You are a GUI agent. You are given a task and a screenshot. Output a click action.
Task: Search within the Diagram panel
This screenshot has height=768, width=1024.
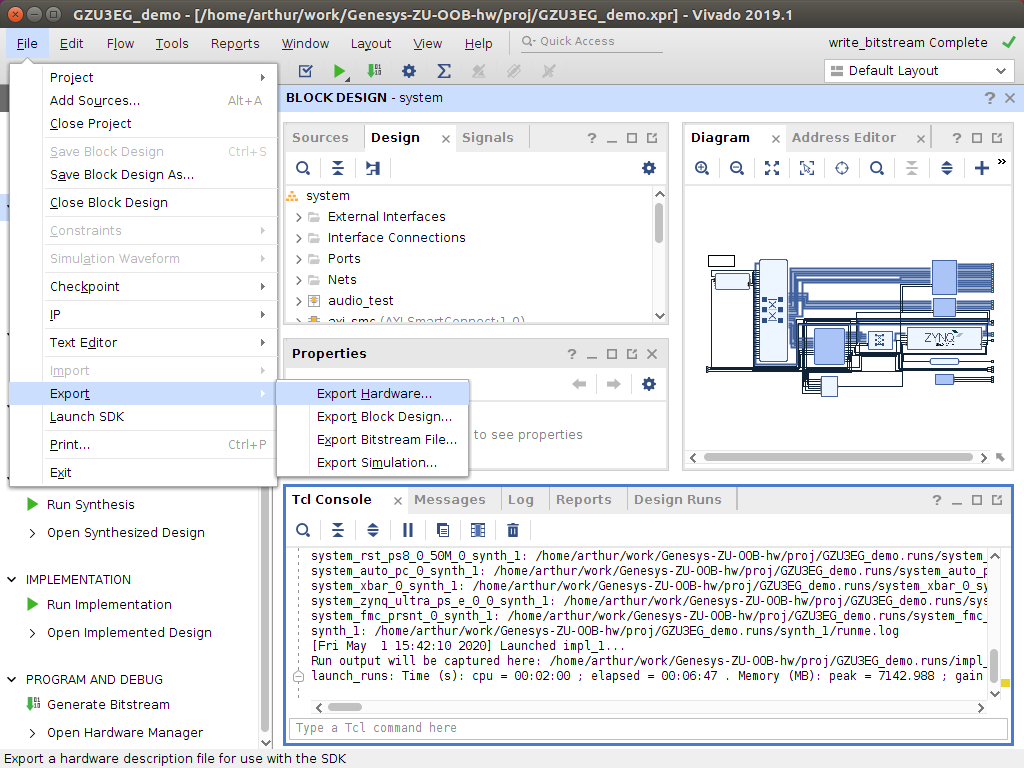[877, 168]
